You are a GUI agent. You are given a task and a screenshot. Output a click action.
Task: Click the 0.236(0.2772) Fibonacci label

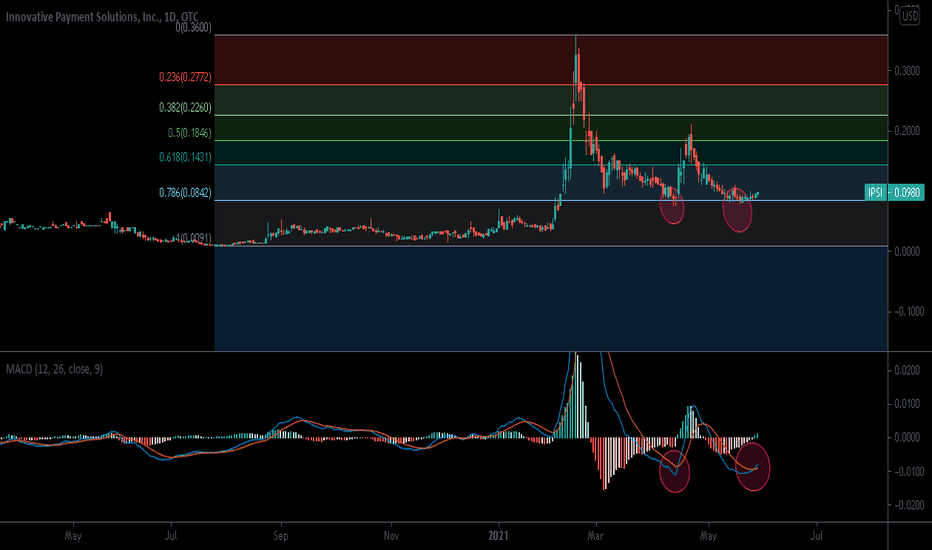coord(185,77)
